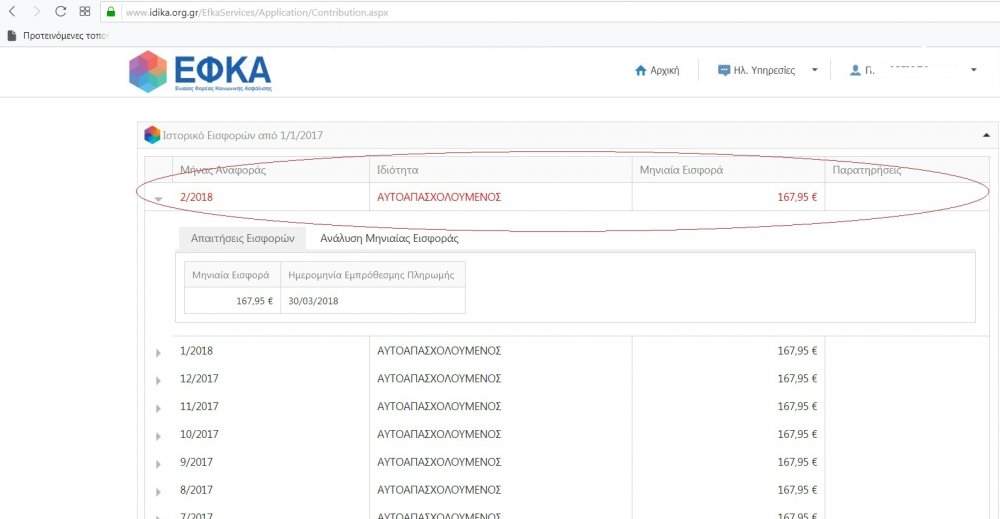
Task: Collapse the Ιστορικό Εισφορών panel arrow
Action: click(987, 135)
